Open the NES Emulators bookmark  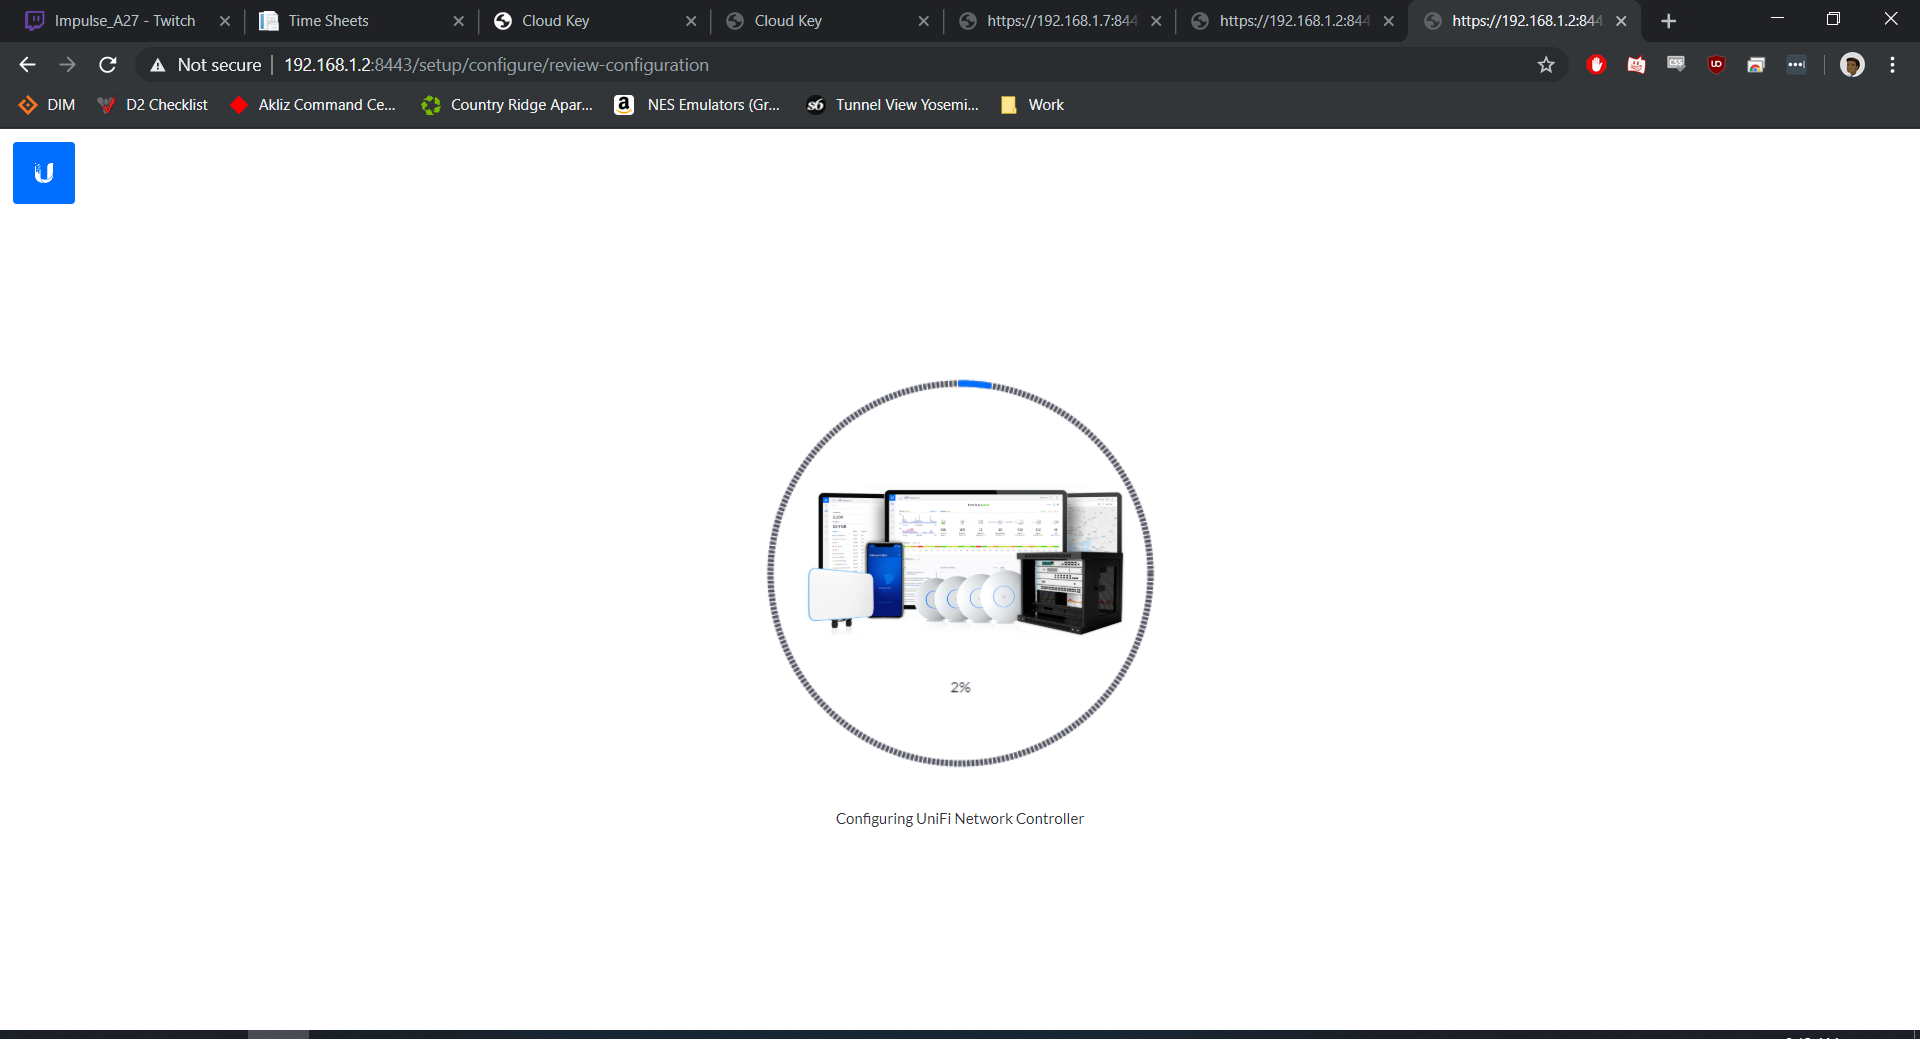click(x=698, y=105)
